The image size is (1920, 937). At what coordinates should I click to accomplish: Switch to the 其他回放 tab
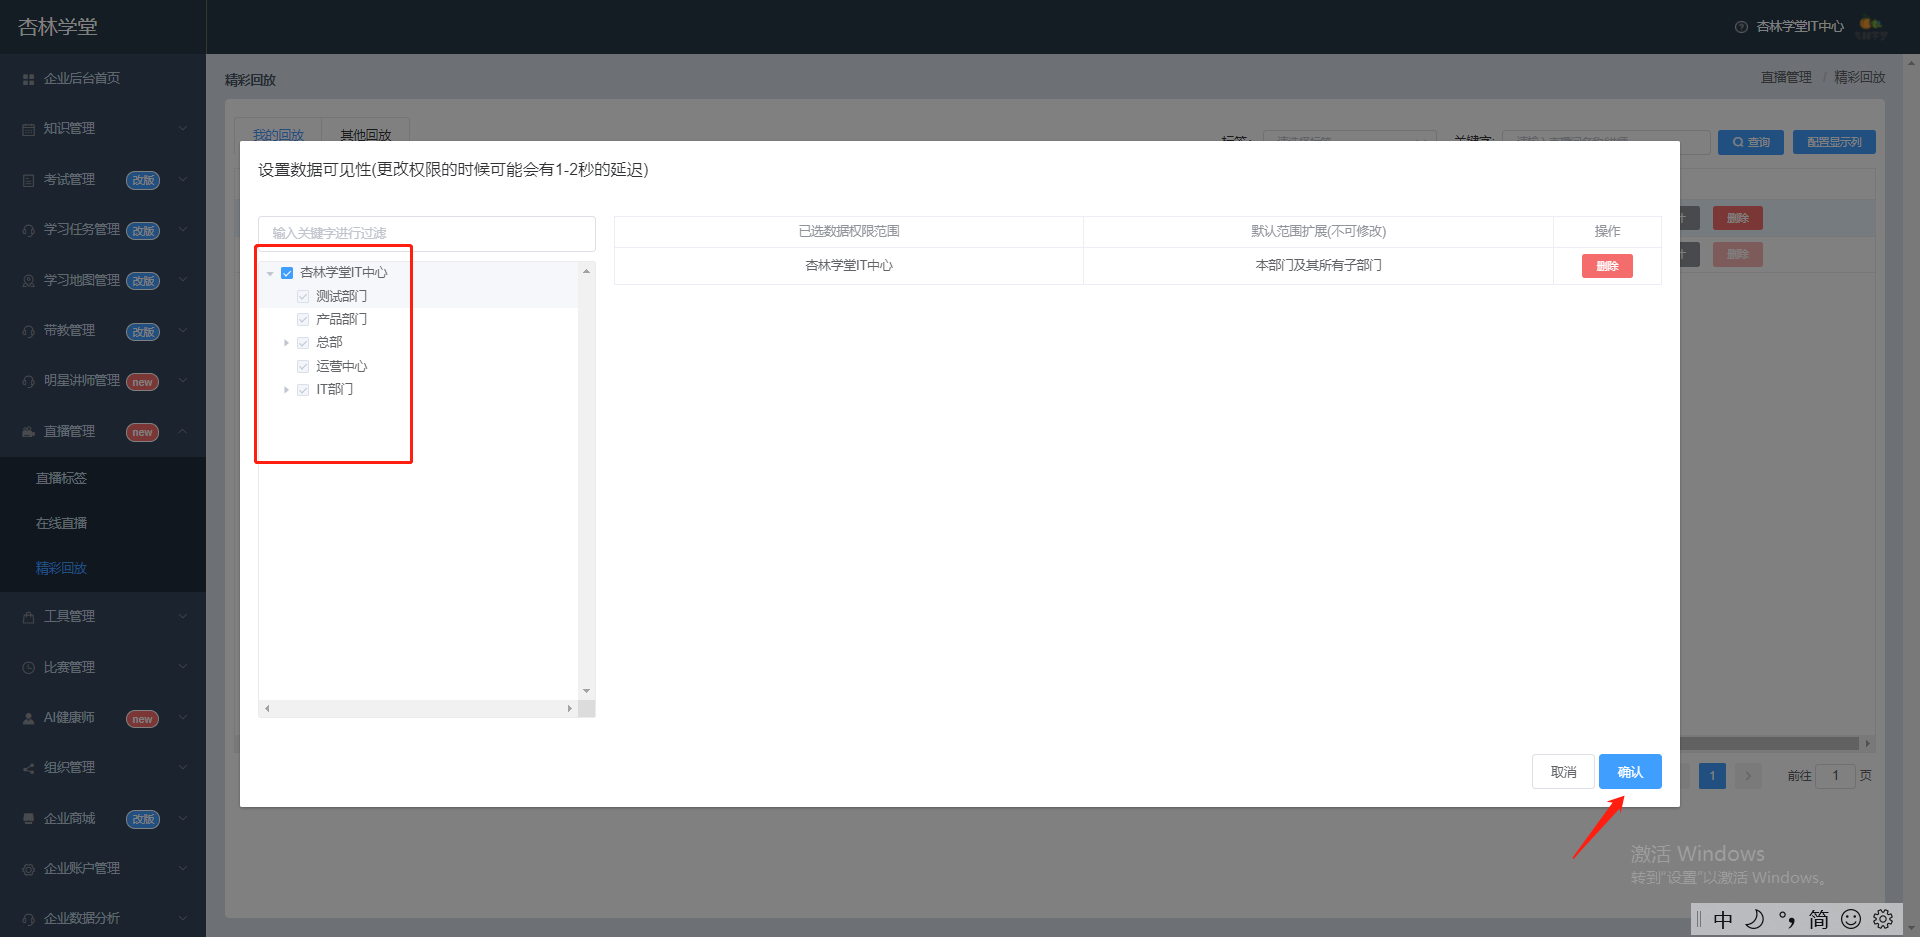365,134
